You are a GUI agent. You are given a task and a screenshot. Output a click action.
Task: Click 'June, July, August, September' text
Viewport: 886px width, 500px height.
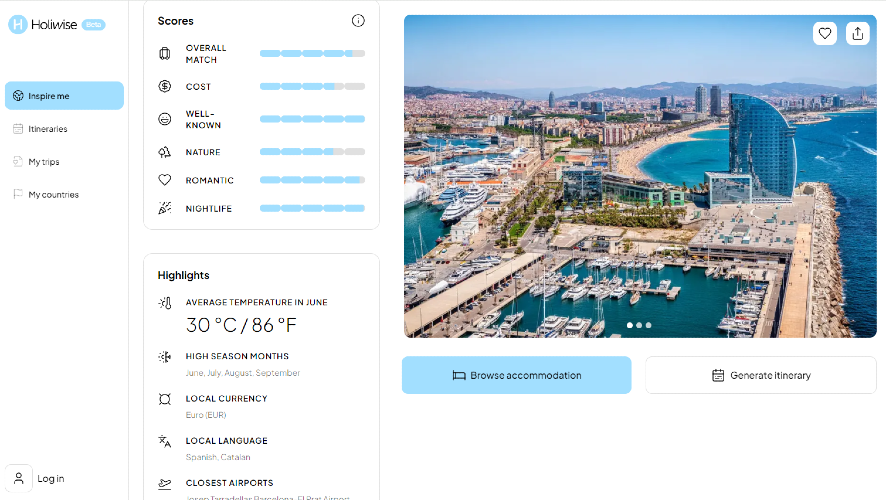[x=243, y=373]
